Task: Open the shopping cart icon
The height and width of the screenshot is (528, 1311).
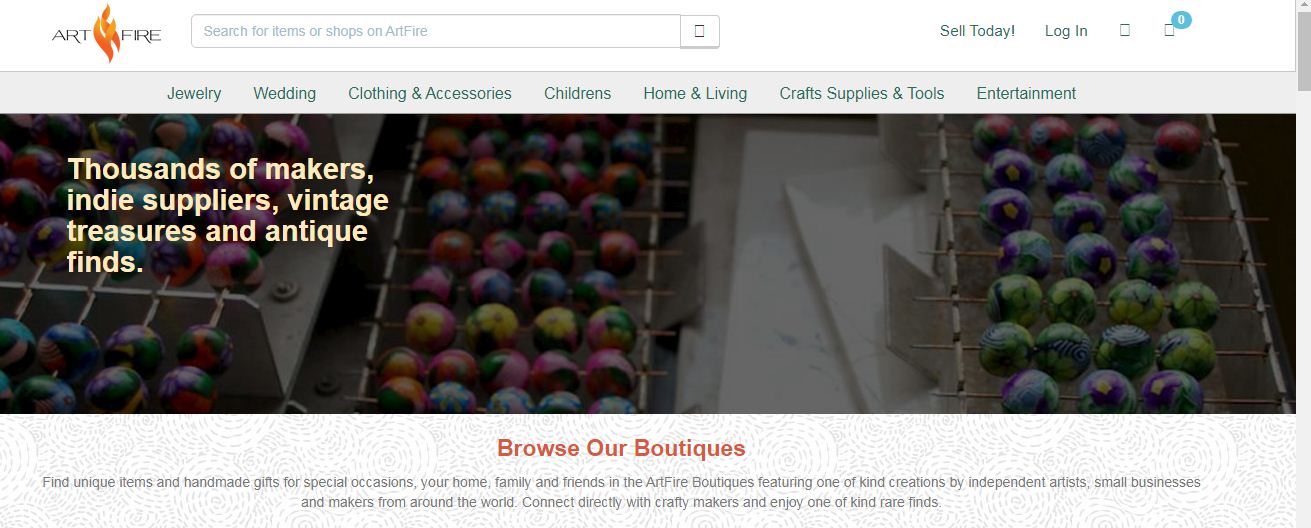Action: coord(1169,31)
